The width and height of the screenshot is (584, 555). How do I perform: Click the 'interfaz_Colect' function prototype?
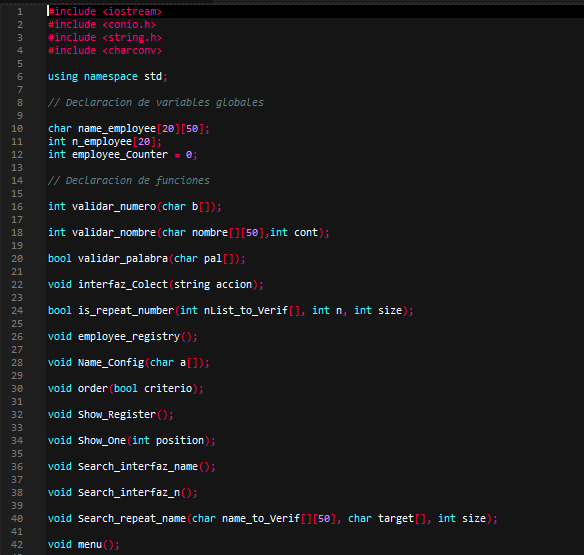(156, 285)
